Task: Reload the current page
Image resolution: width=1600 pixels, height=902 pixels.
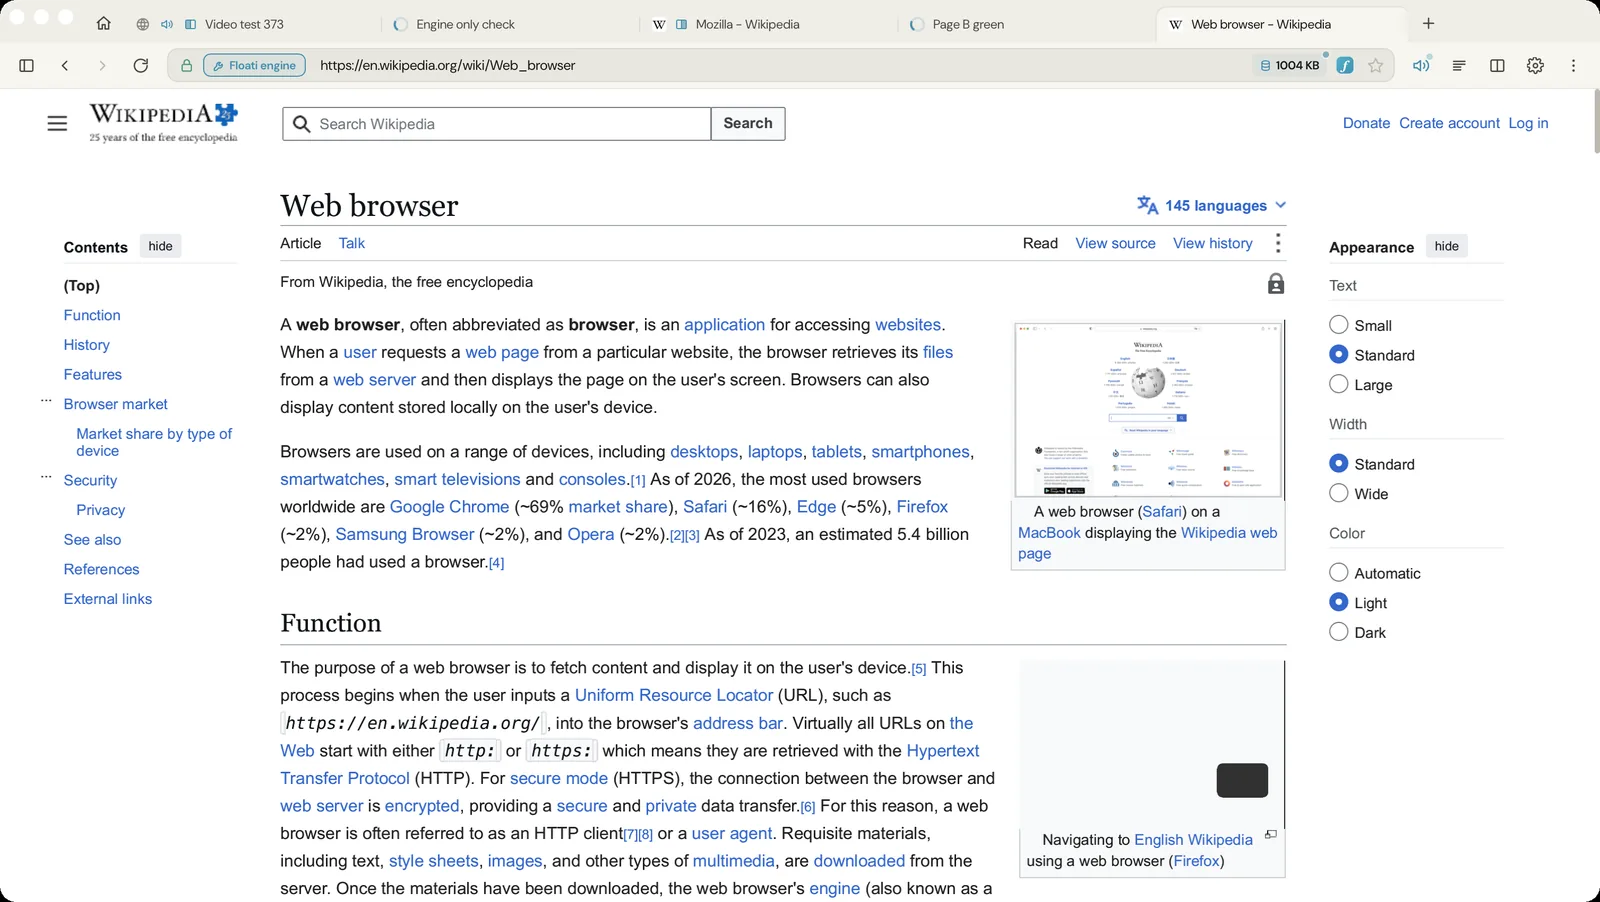Action: [x=141, y=65]
